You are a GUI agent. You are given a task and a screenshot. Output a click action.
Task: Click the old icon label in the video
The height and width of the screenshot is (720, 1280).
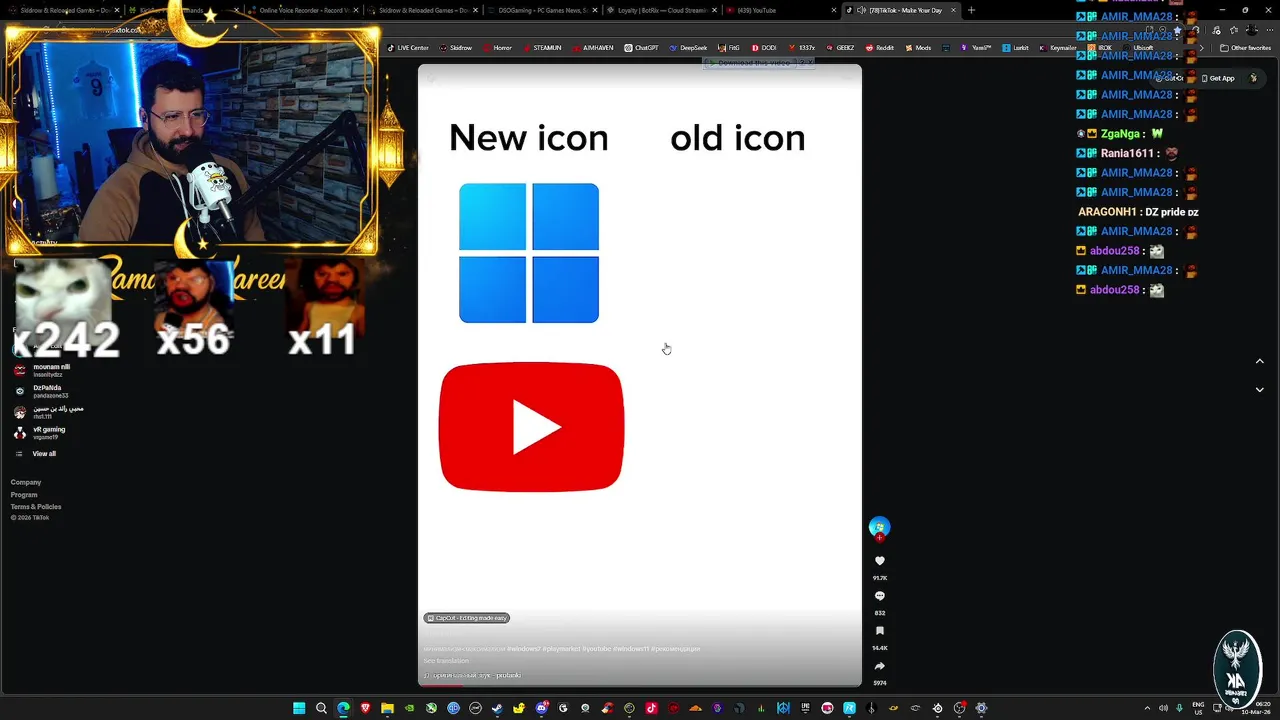[x=737, y=138]
